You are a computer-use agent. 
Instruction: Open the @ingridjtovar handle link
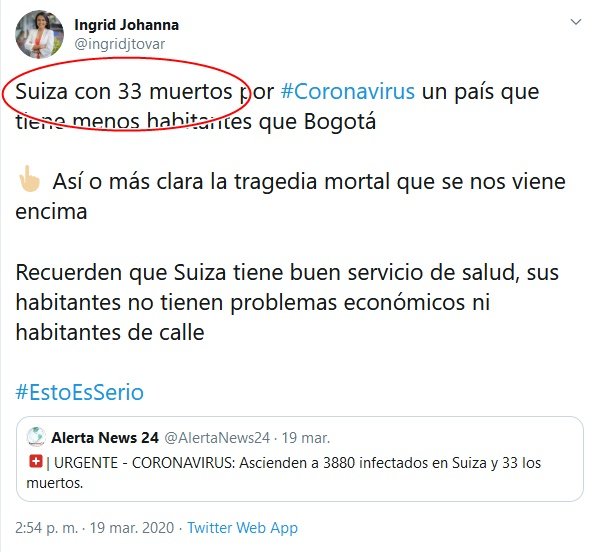click(x=119, y=44)
